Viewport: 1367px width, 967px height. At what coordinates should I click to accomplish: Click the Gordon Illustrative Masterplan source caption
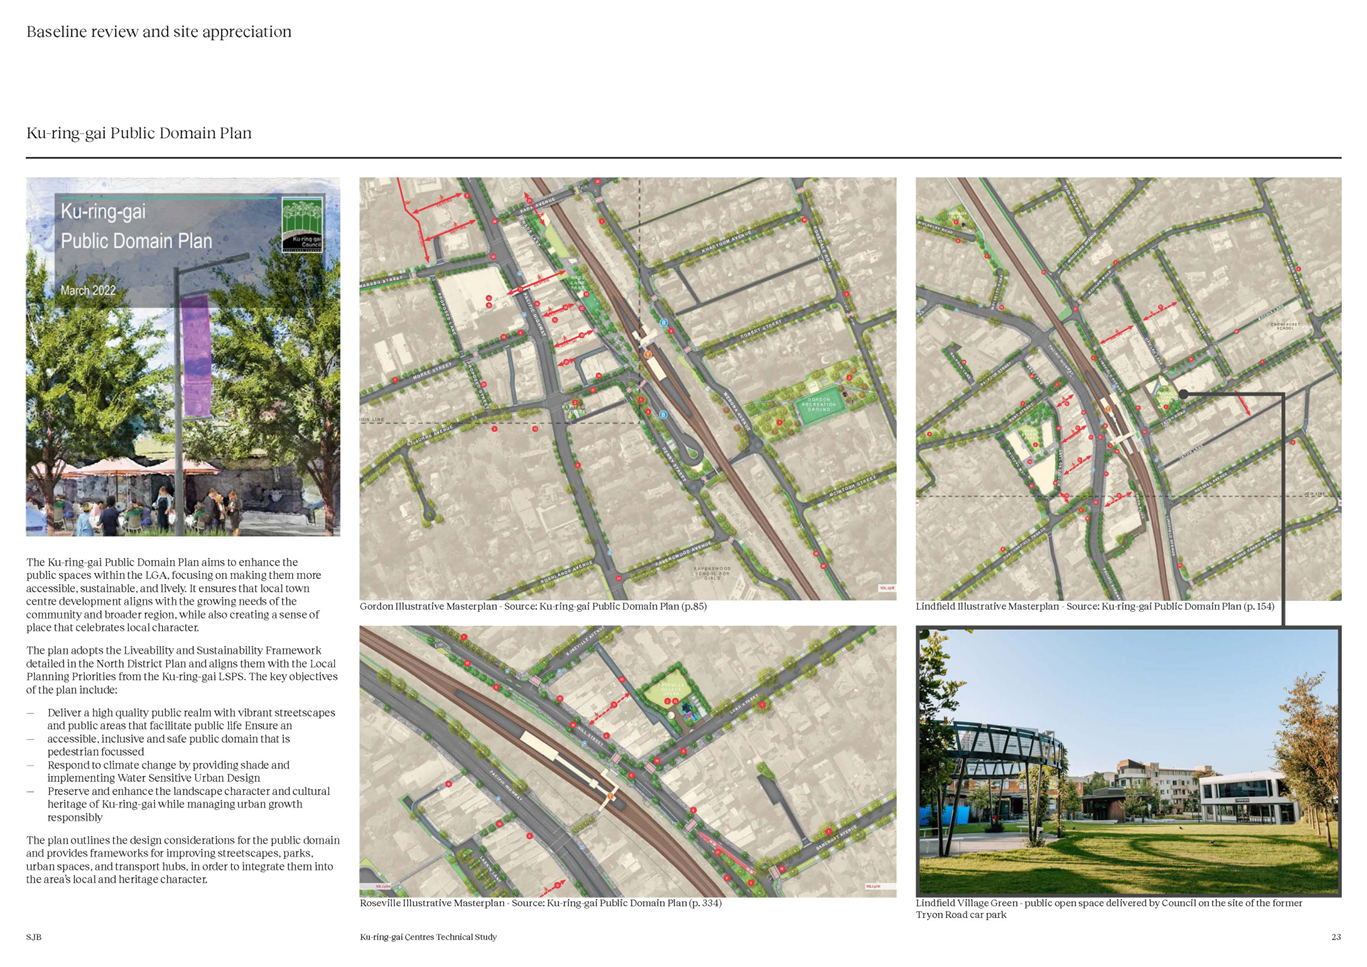[x=533, y=606]
